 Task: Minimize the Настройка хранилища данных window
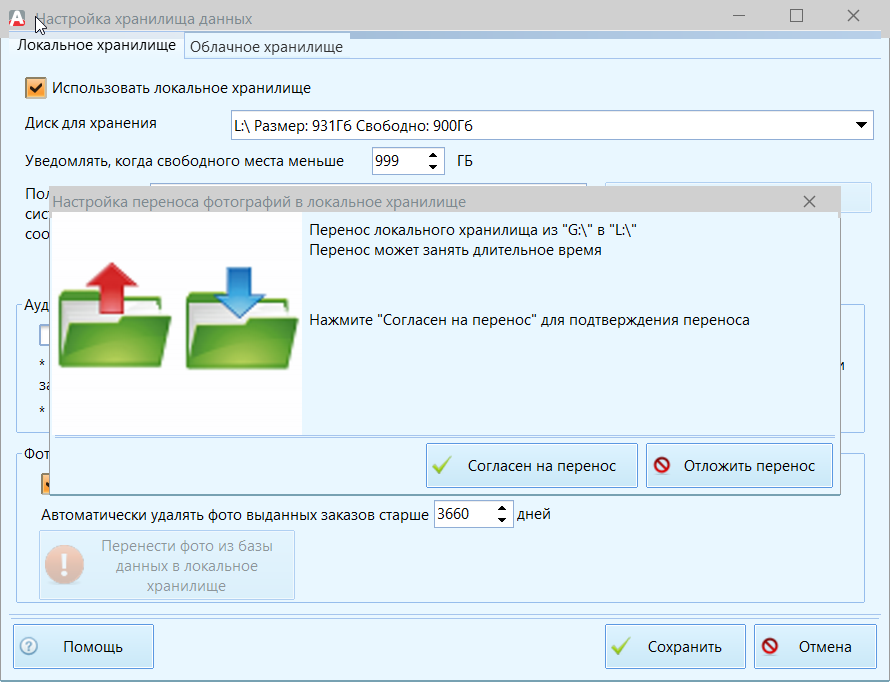(739, 16)
